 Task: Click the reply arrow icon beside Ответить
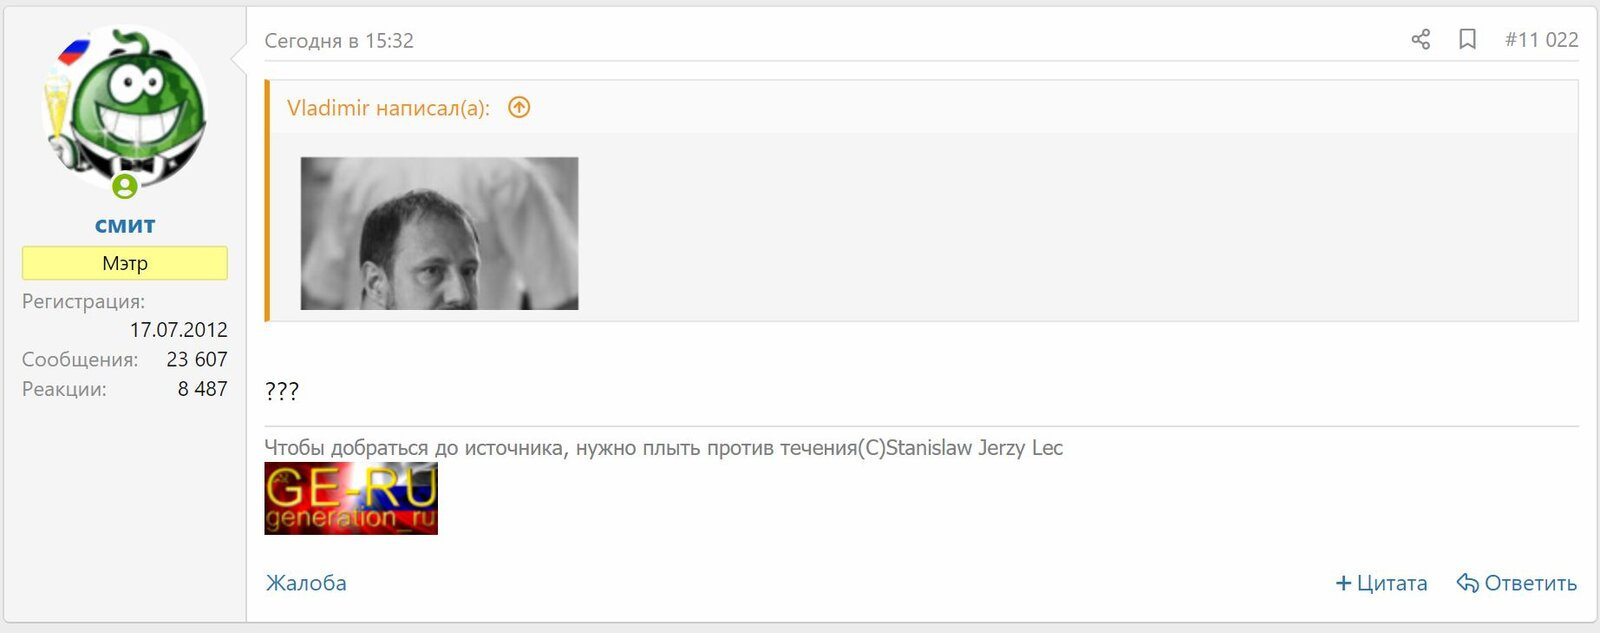(1467, 583)
